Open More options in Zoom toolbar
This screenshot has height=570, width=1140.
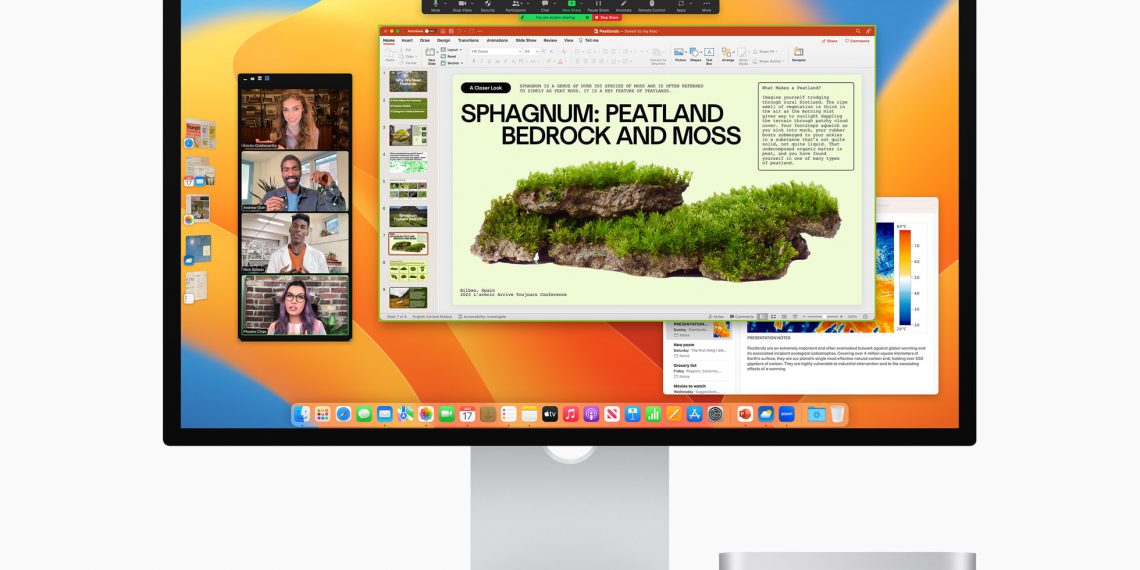tap(706, 6)
